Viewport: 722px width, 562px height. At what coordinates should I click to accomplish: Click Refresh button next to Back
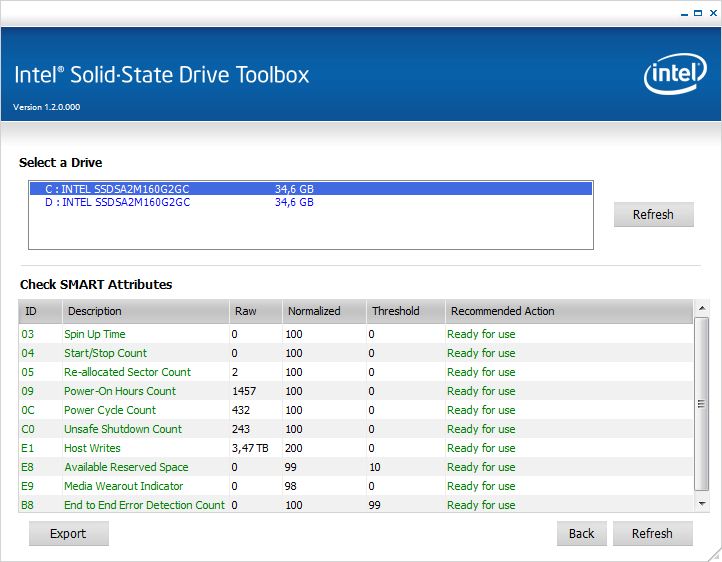[x=652, y=533]
